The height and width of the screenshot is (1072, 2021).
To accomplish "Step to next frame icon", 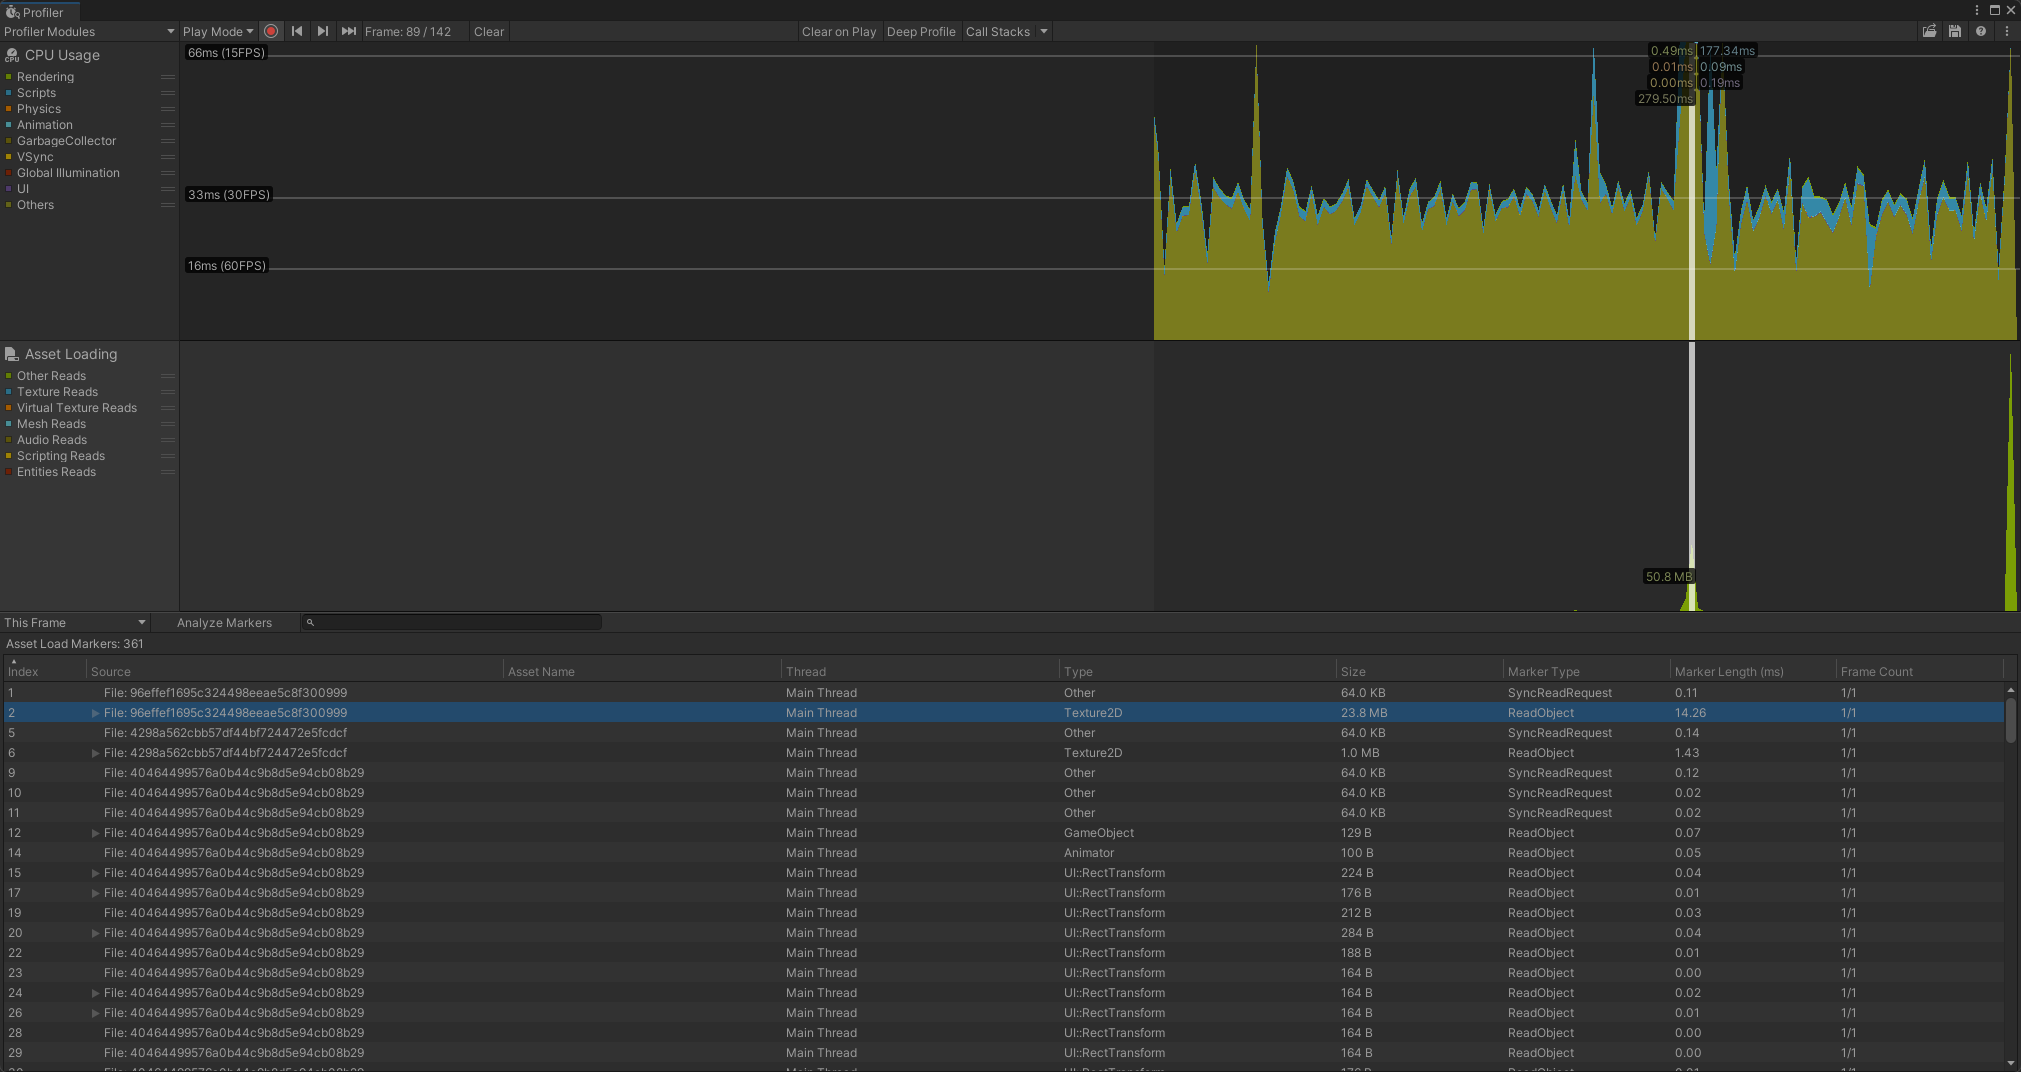I will pyautogui.click(x=322, y=32).
